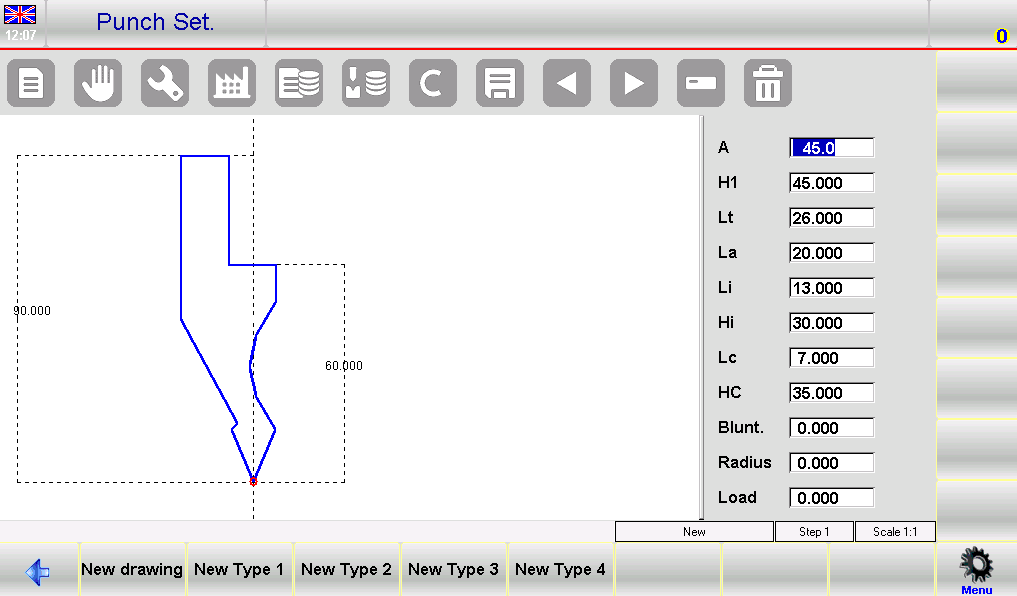The height and width of the screenshot is (596, 1017).
Task: Click the C clear icon
Action: [x=432, y=83]
